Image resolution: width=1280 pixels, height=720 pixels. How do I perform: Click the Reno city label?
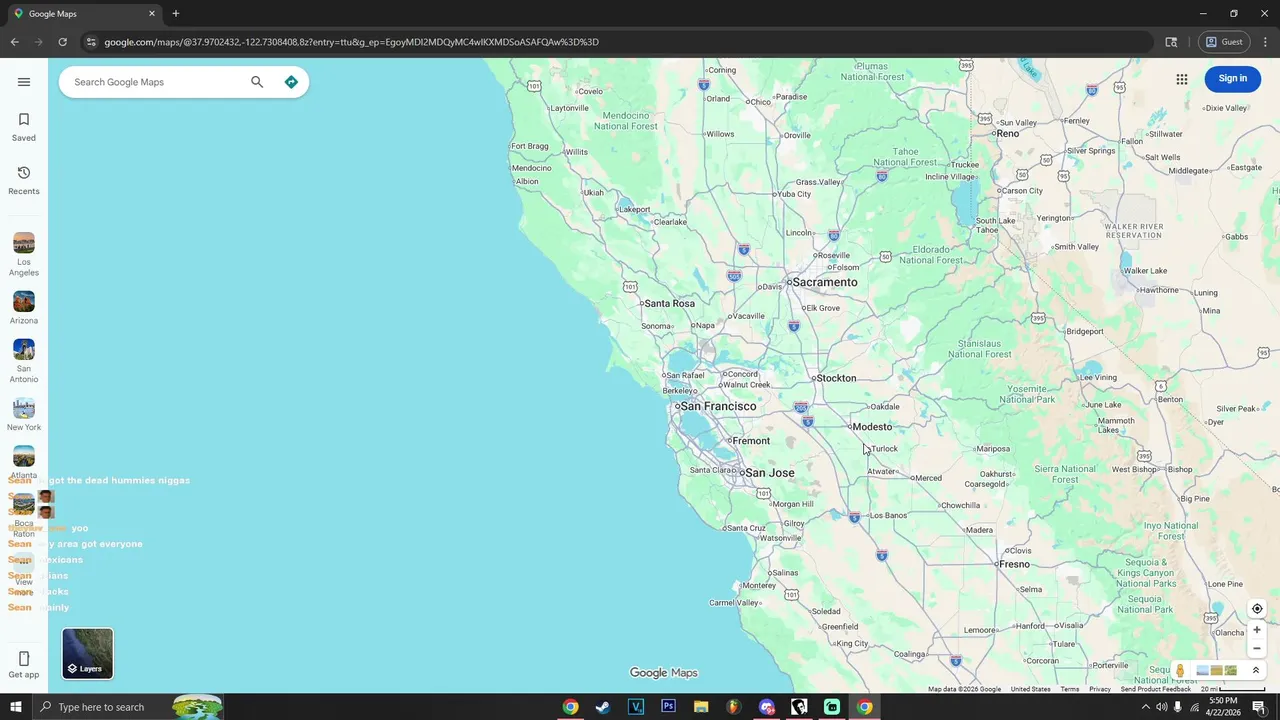pos(1007,133)
